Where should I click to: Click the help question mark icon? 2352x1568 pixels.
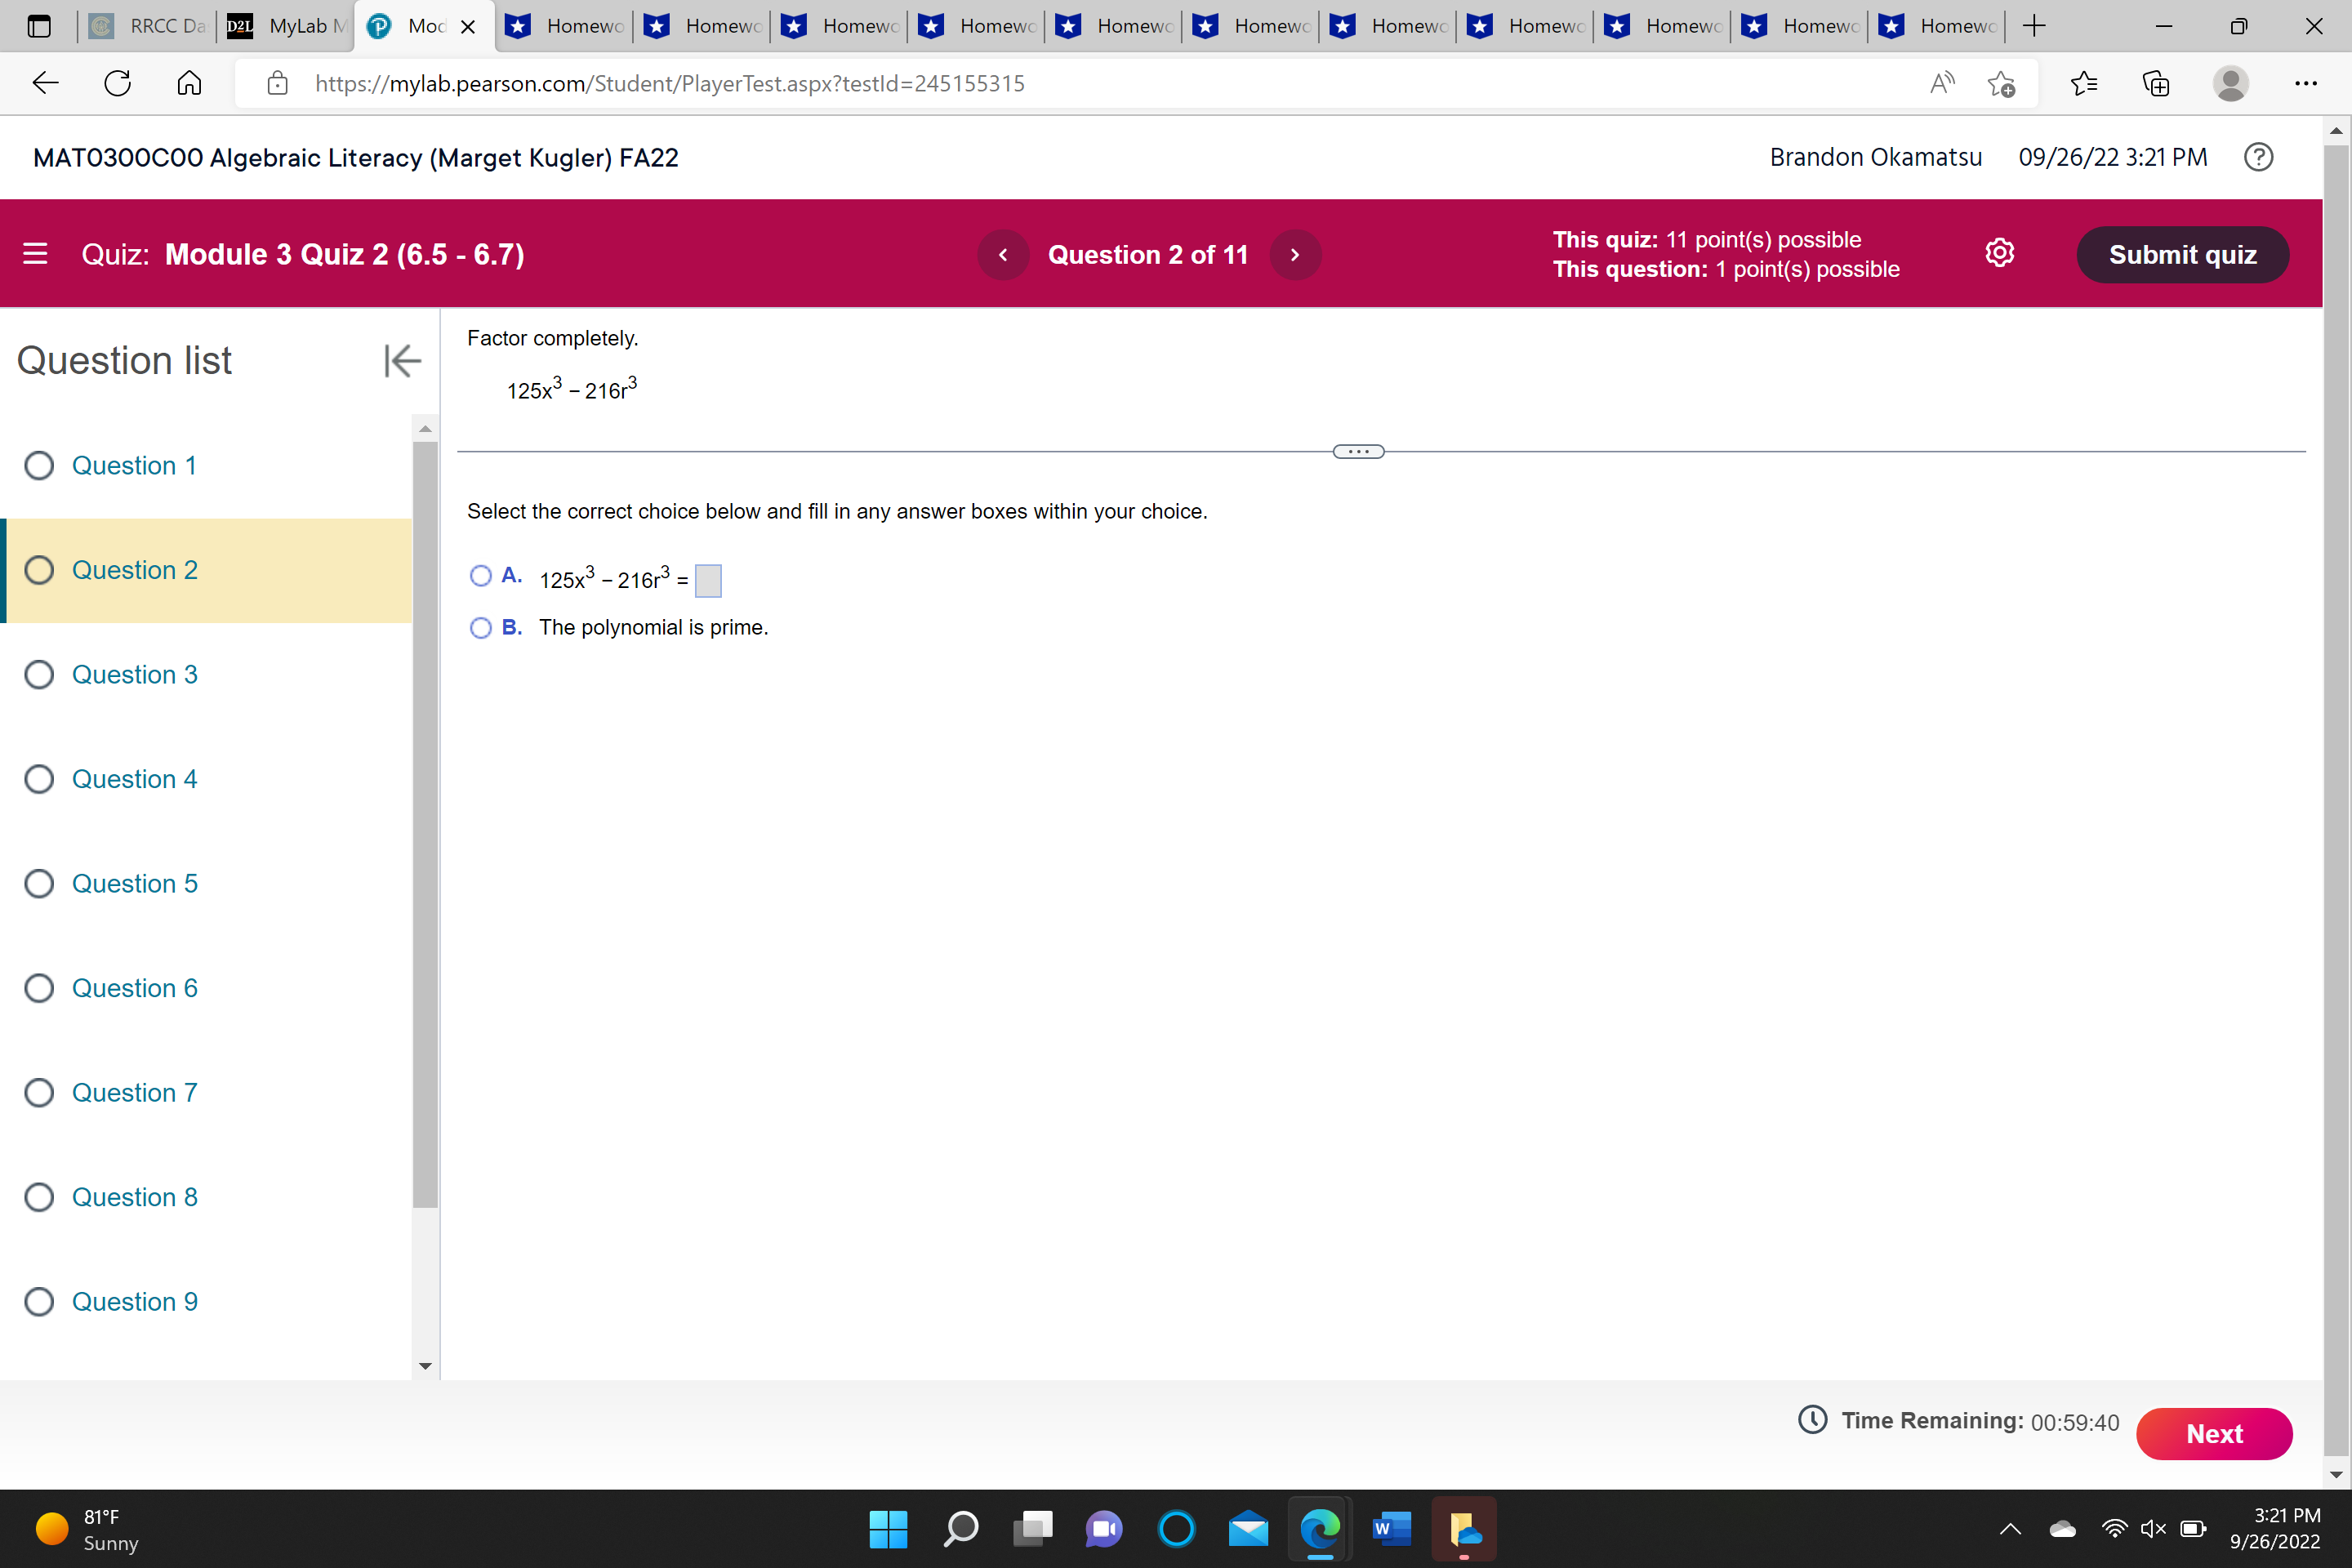2258,157
